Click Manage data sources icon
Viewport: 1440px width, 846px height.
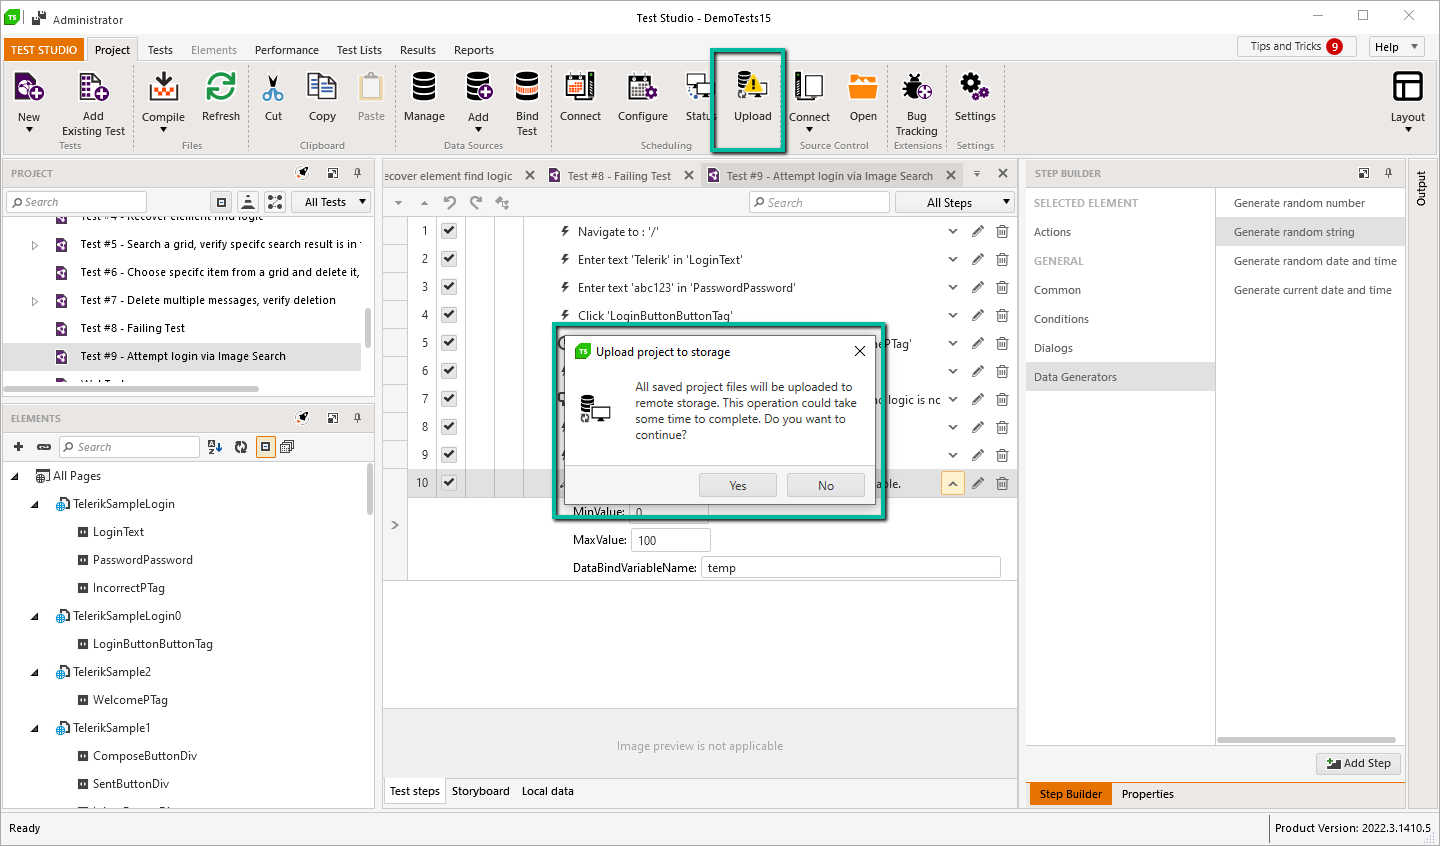pyautogui.click(x=424, y=88)
